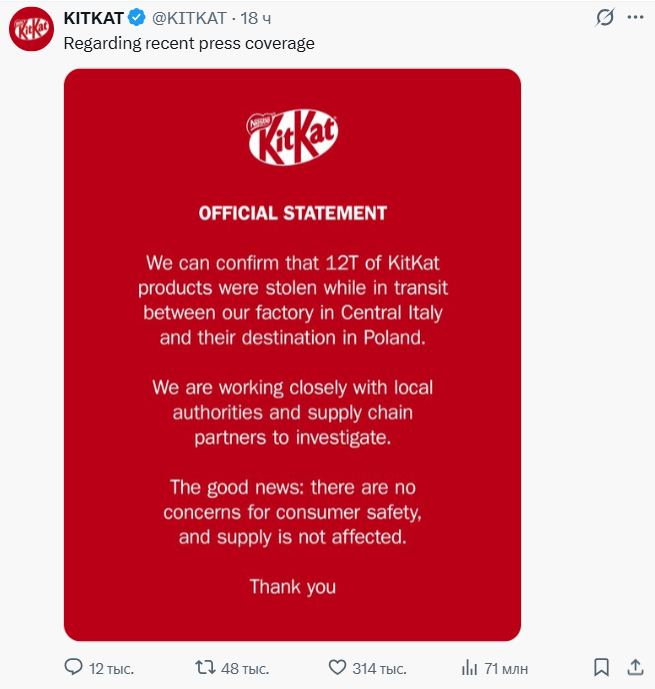Click the KITKAT display name
The width and height of the screenshot is (655, 689).
[x=93, y=18]
